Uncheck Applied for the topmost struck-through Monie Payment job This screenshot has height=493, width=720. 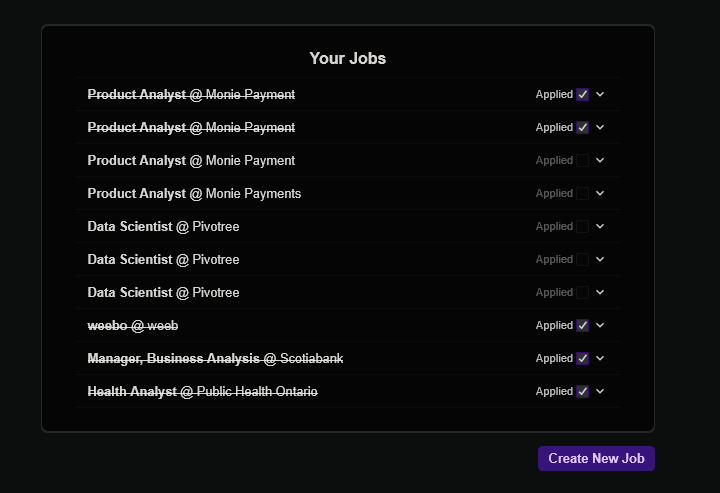tap(582, 95)
